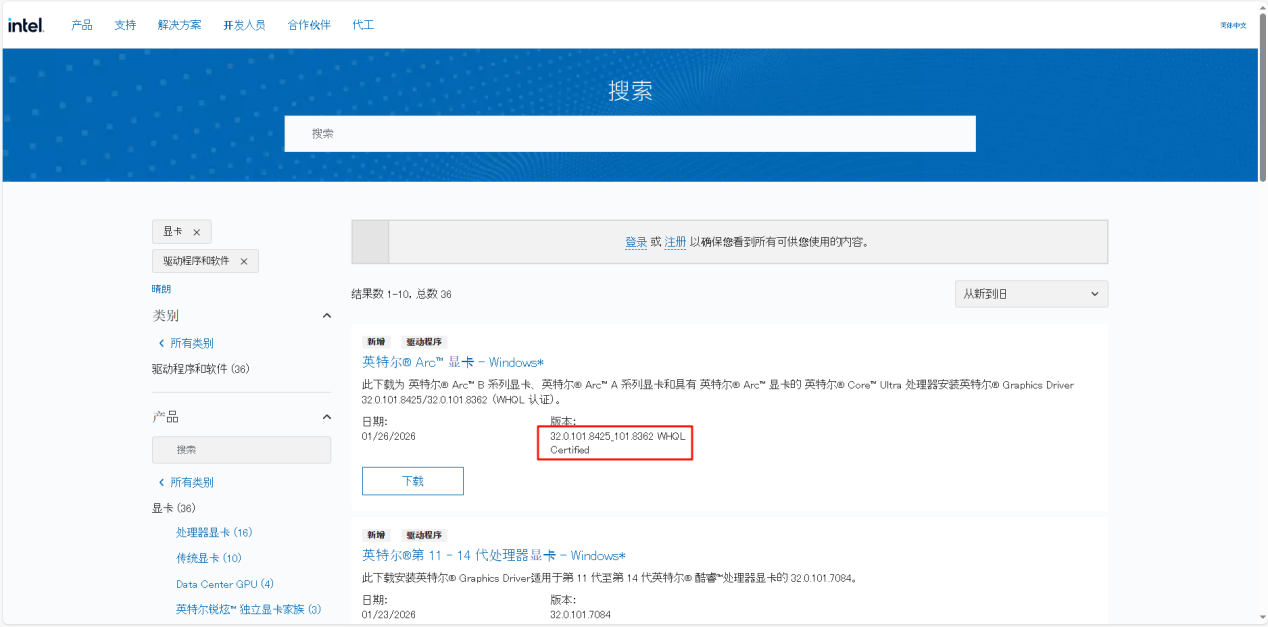Click the Intel logo
This screenshot has width=1268, height=627.
pos(26,25)
